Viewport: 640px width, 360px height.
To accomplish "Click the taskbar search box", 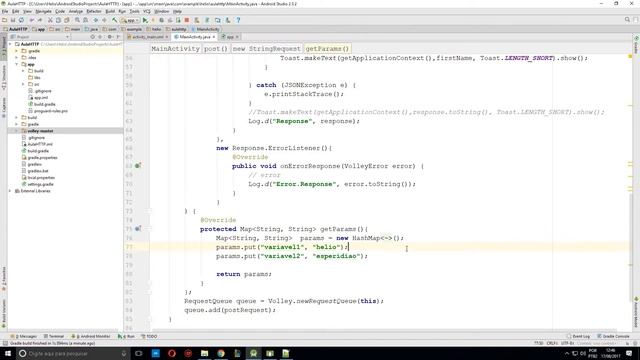I will 73,353.
